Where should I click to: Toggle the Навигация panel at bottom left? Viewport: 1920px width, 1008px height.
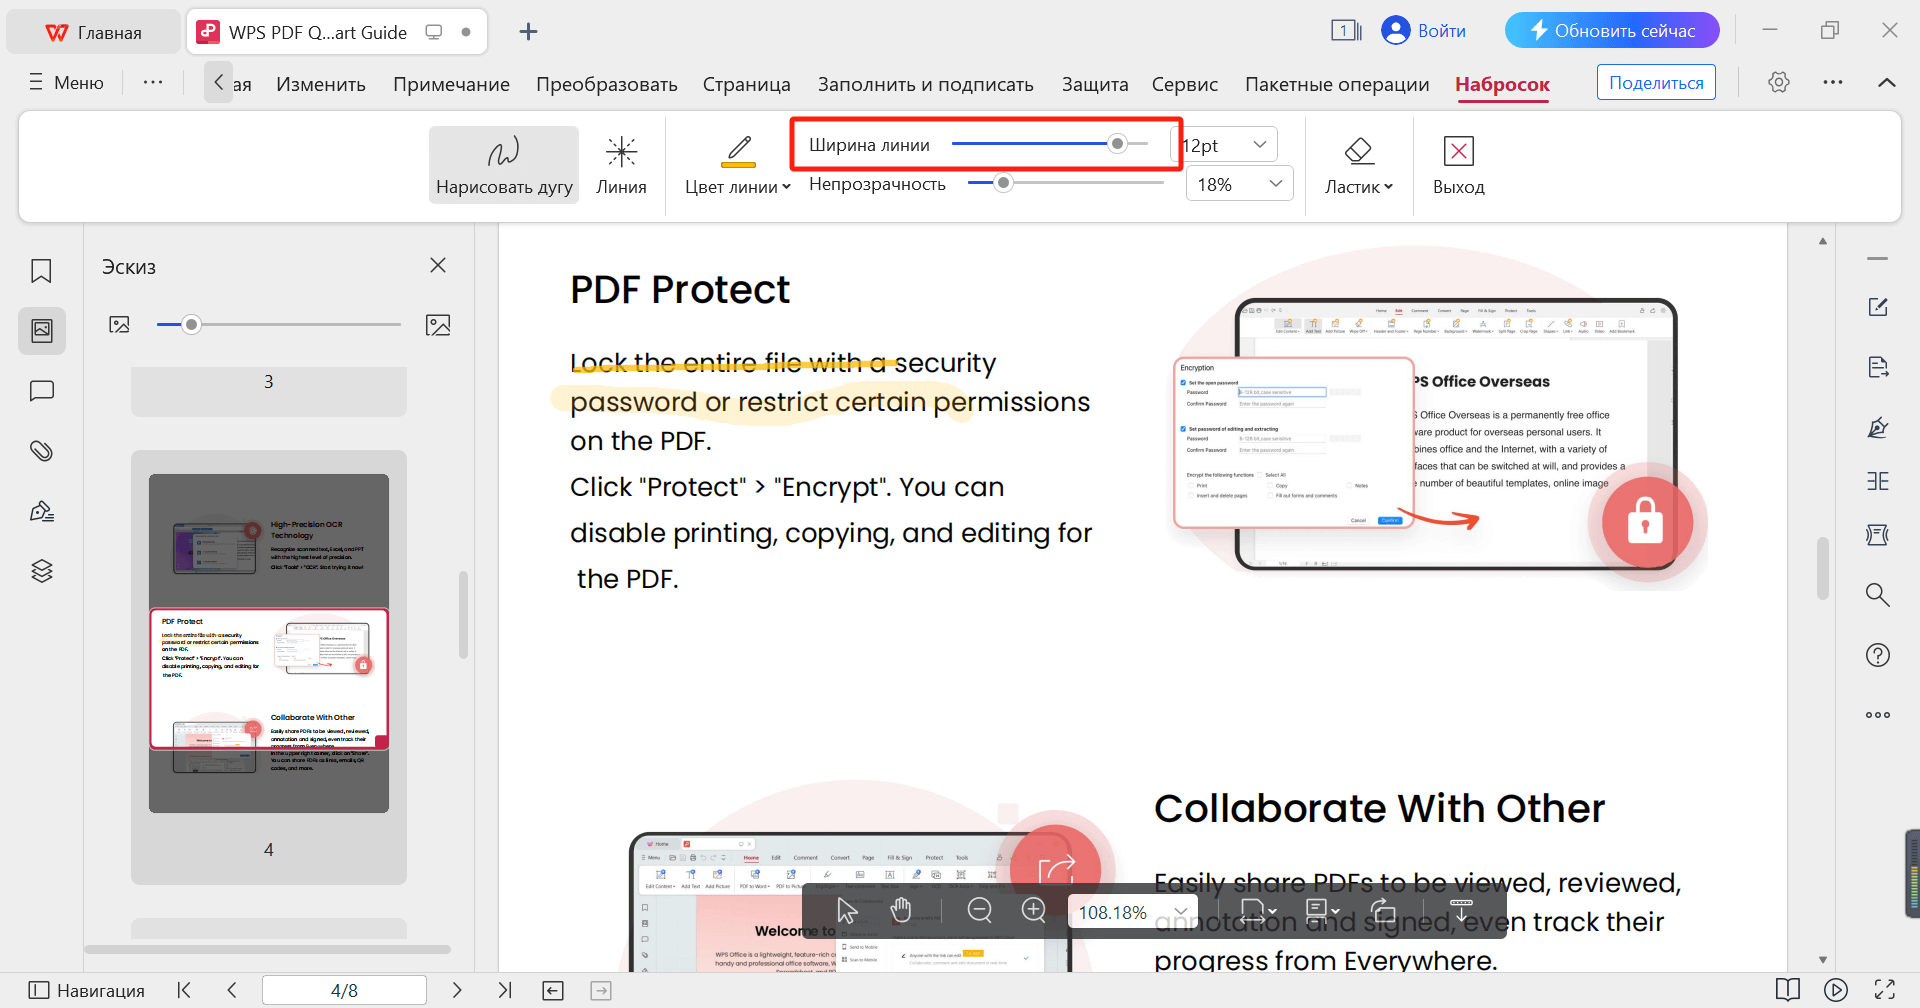[85, 989]
